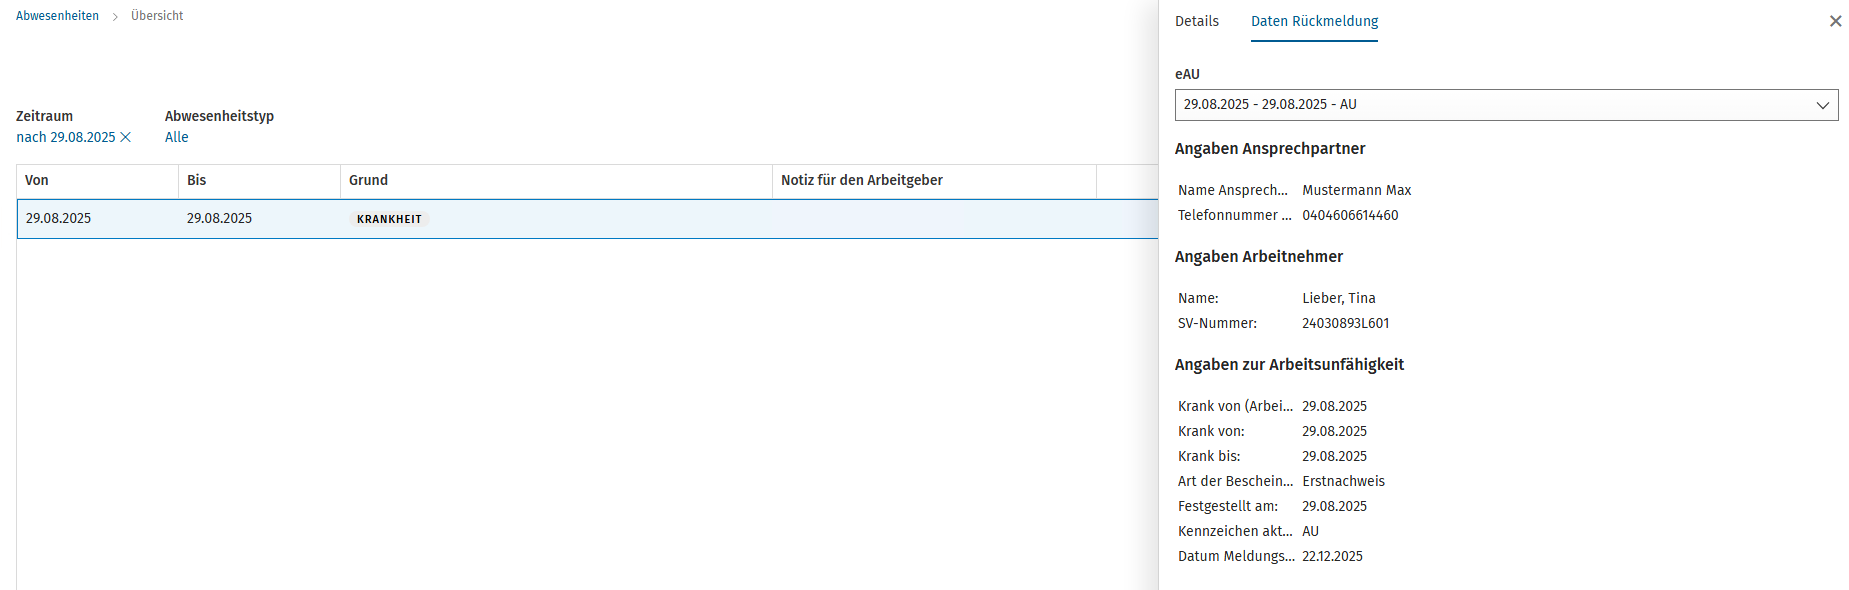This screenshot has width=1849, height=590.
Task: Click the 'Krank bis:' date value
Action: coord(1334,456)
